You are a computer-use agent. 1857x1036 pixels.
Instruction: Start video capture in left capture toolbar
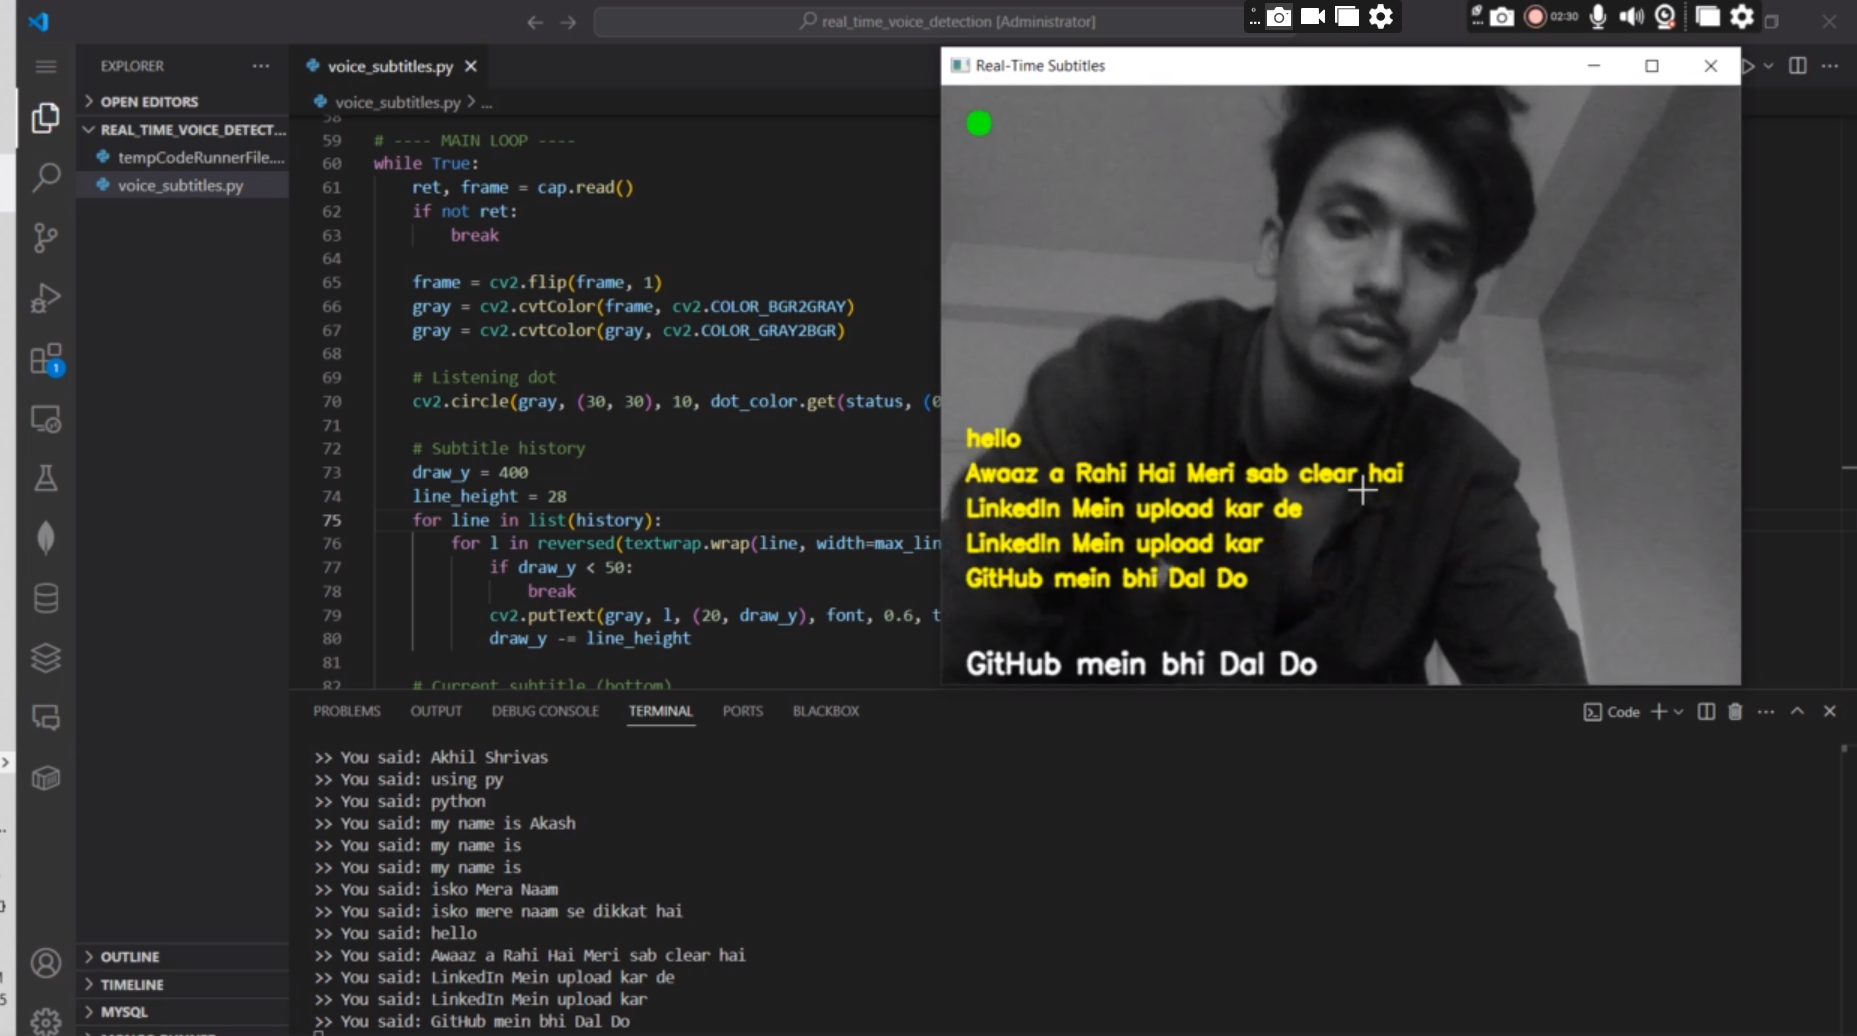pos(1313,17)
